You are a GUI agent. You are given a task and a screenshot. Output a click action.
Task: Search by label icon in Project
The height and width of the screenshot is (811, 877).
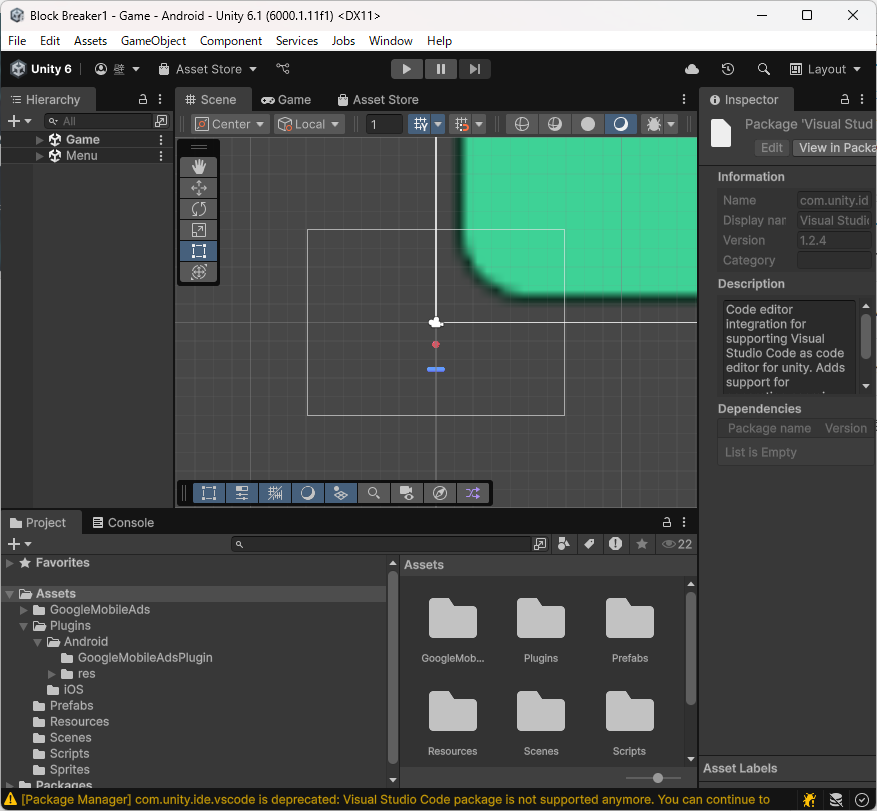(x=590, y=544)
